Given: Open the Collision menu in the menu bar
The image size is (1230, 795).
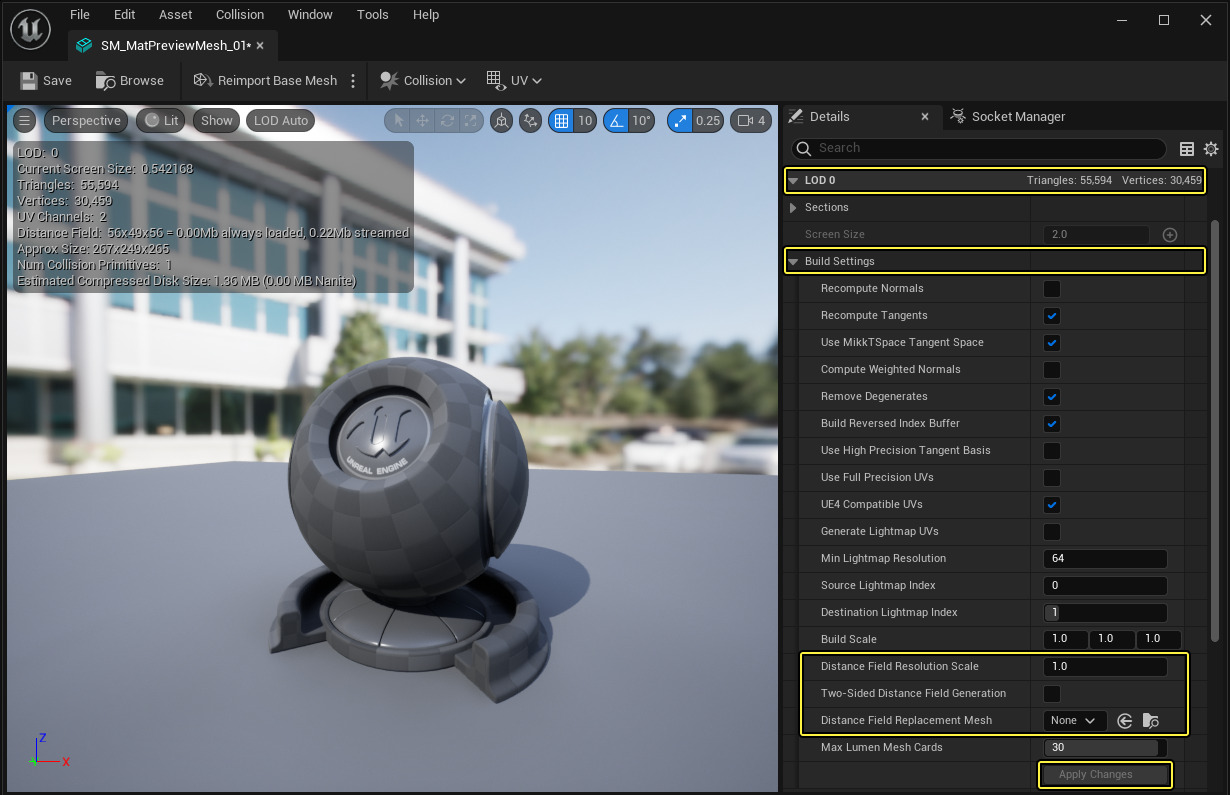Looking at the screenshot, I should 240,15.
